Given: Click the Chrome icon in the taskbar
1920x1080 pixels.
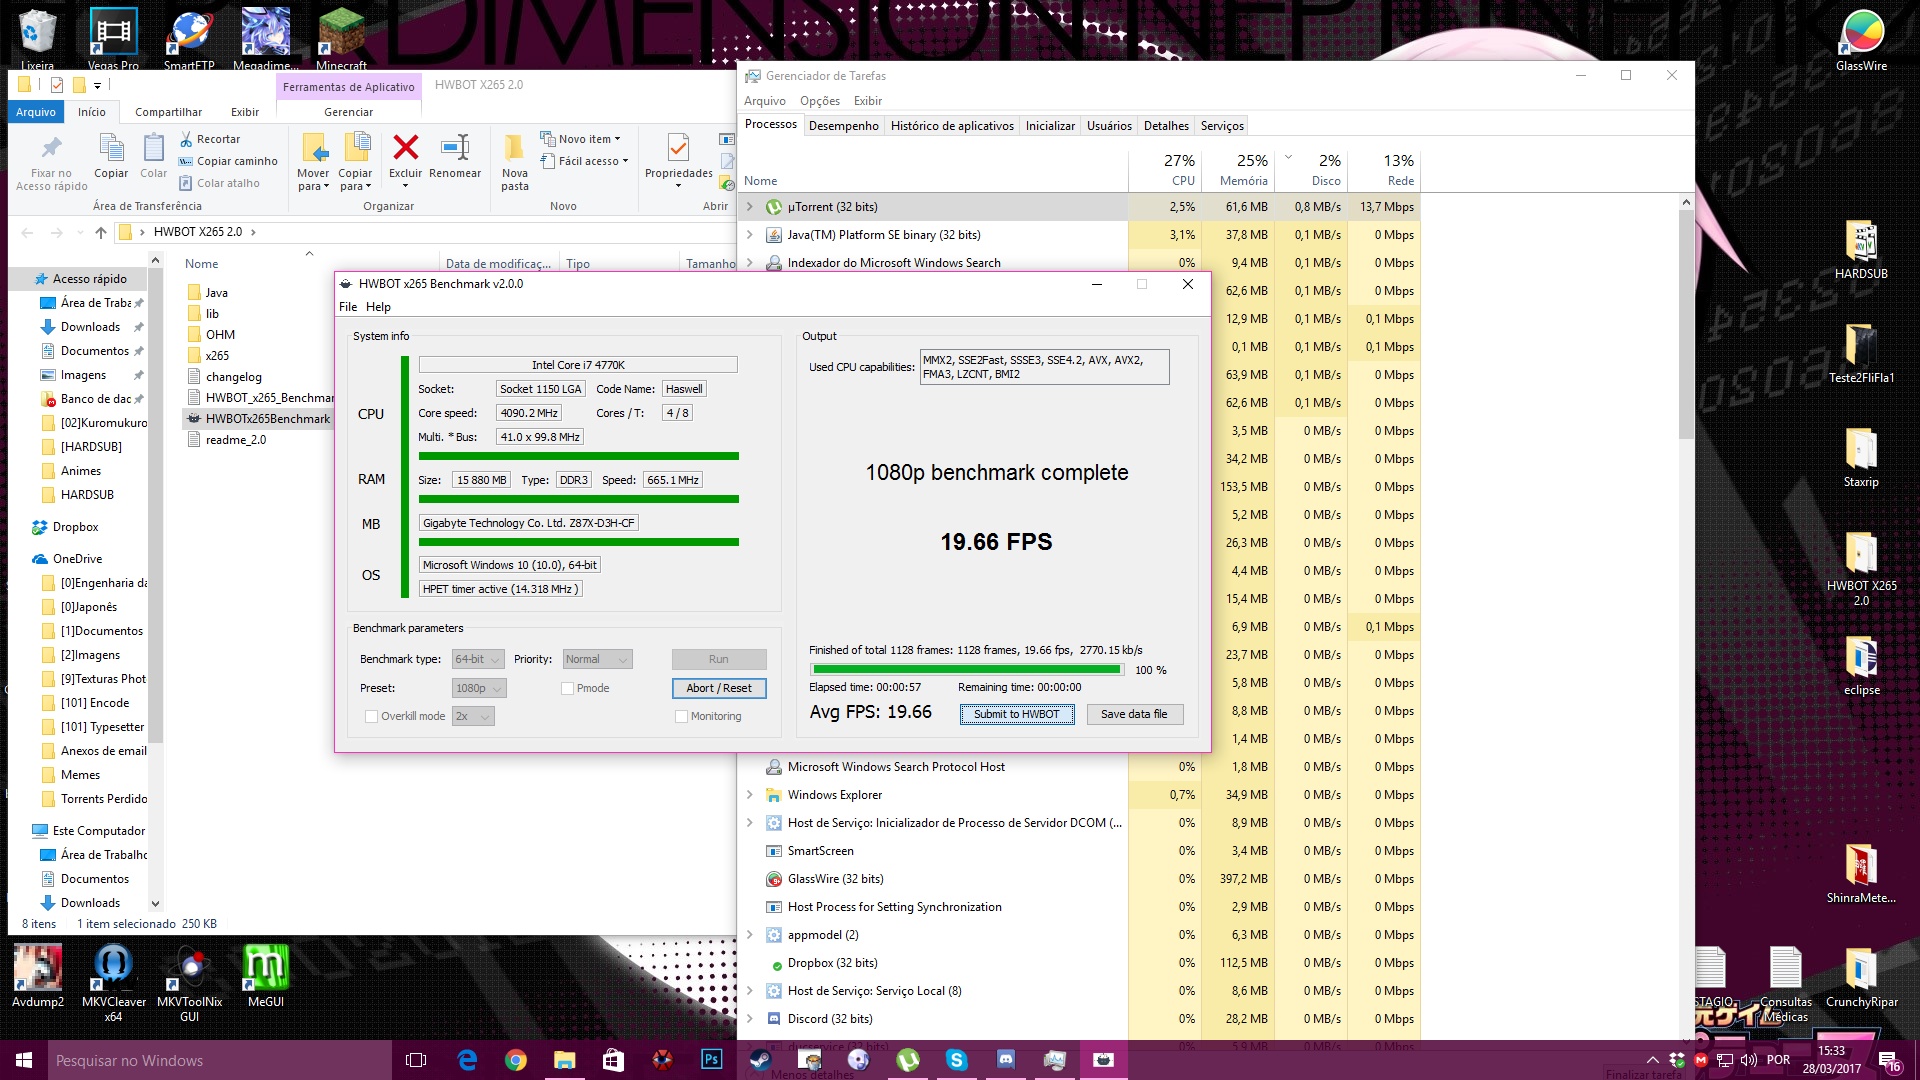Looking at the screenshot, I should tap(515, 1060).
